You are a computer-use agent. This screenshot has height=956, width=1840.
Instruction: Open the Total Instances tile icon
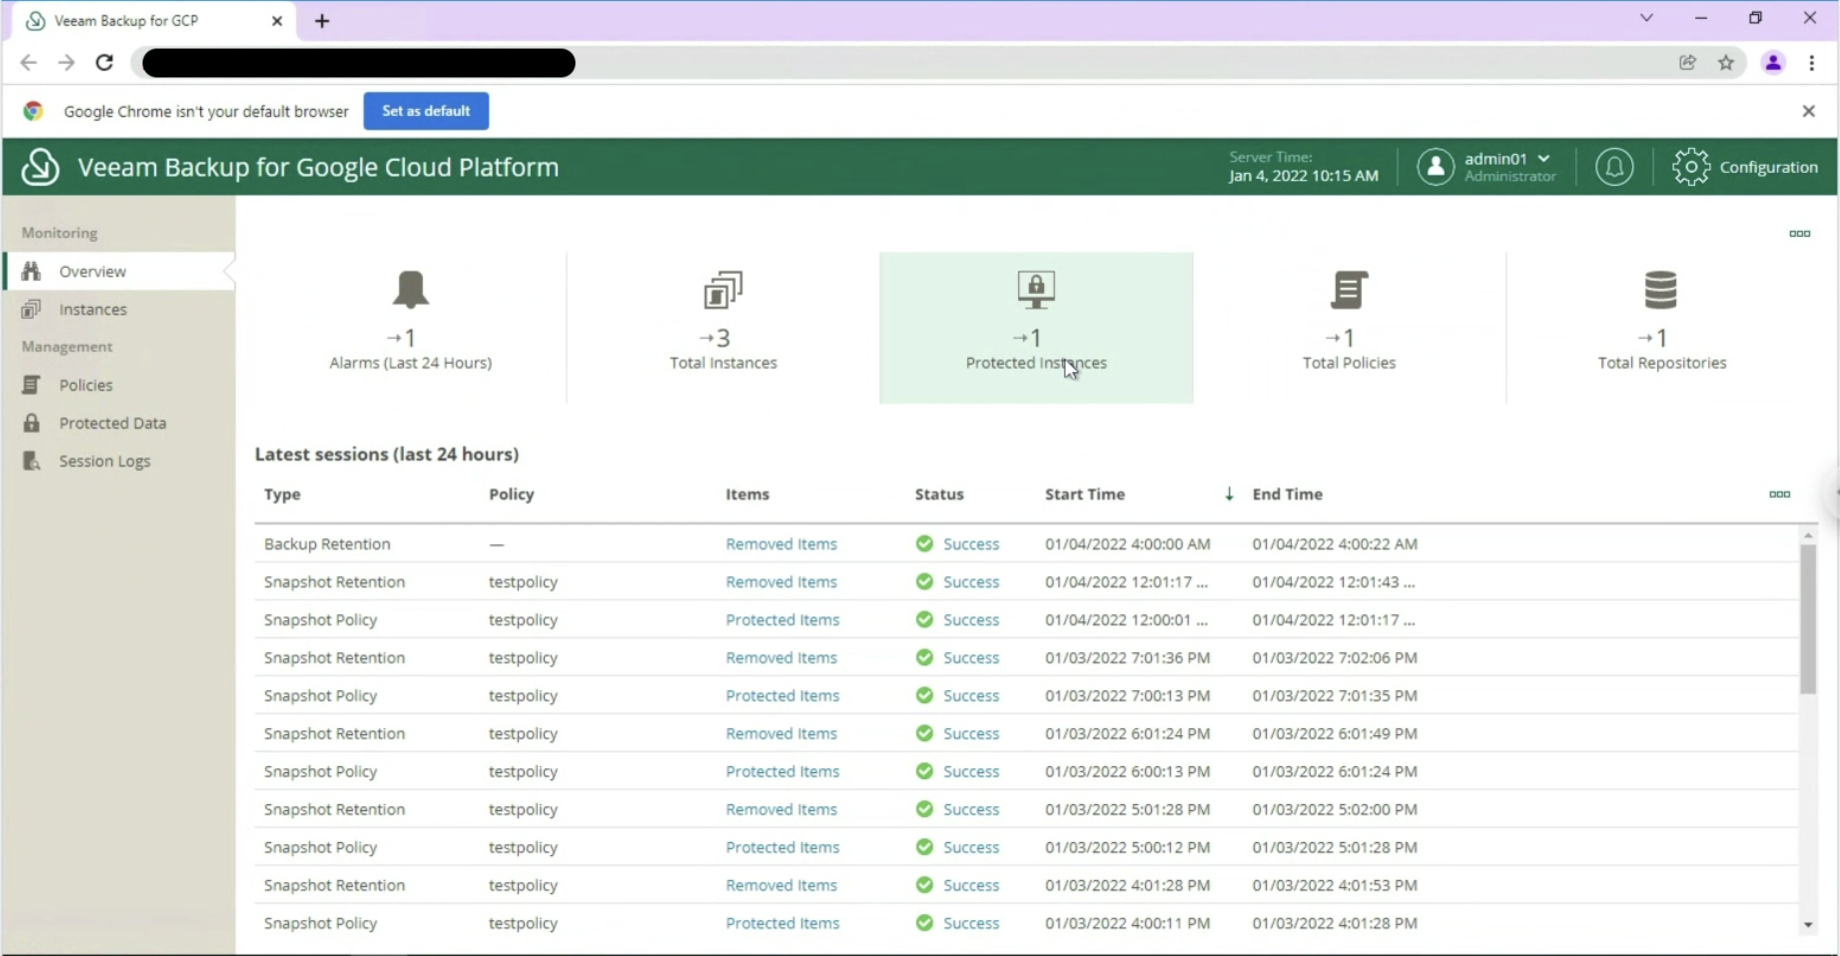[723, 289]
